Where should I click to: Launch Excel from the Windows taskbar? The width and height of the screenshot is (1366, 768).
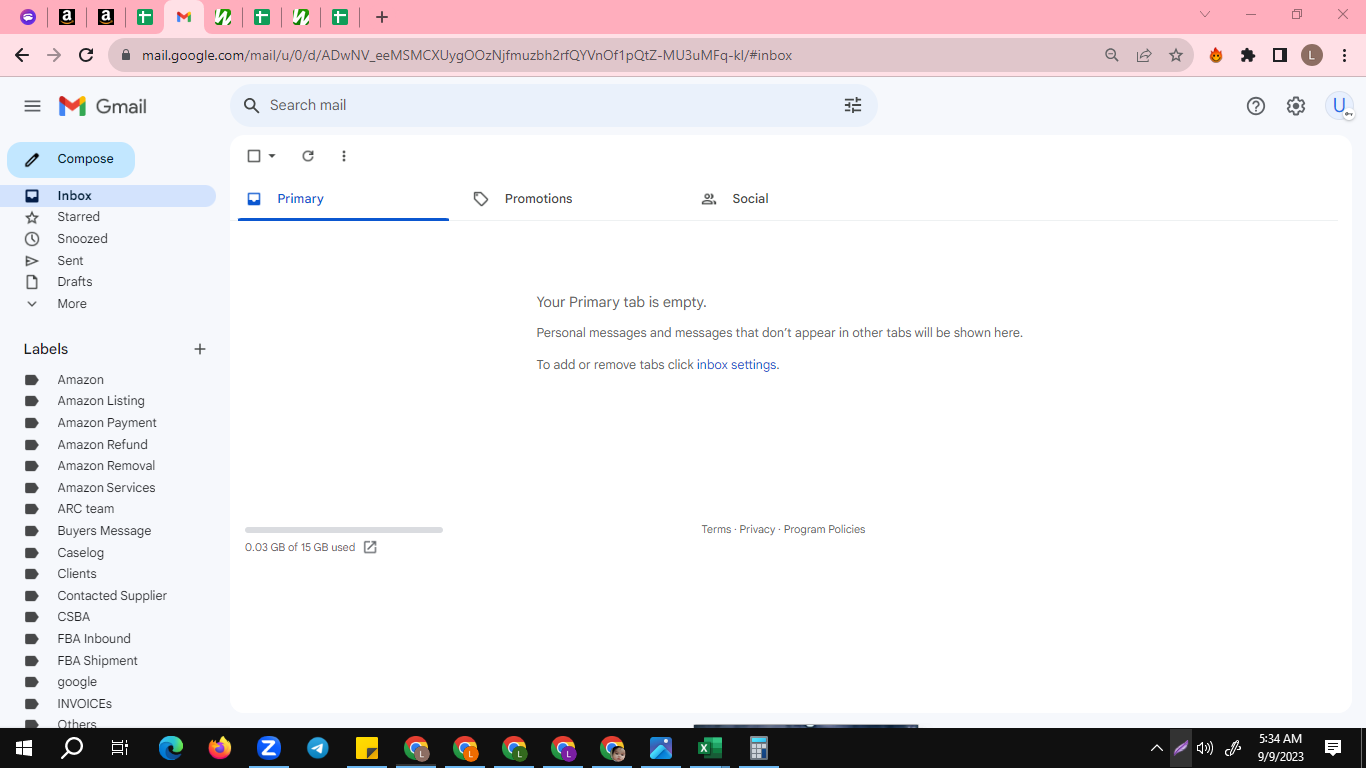pyautogui.click(x=710, y=748)
